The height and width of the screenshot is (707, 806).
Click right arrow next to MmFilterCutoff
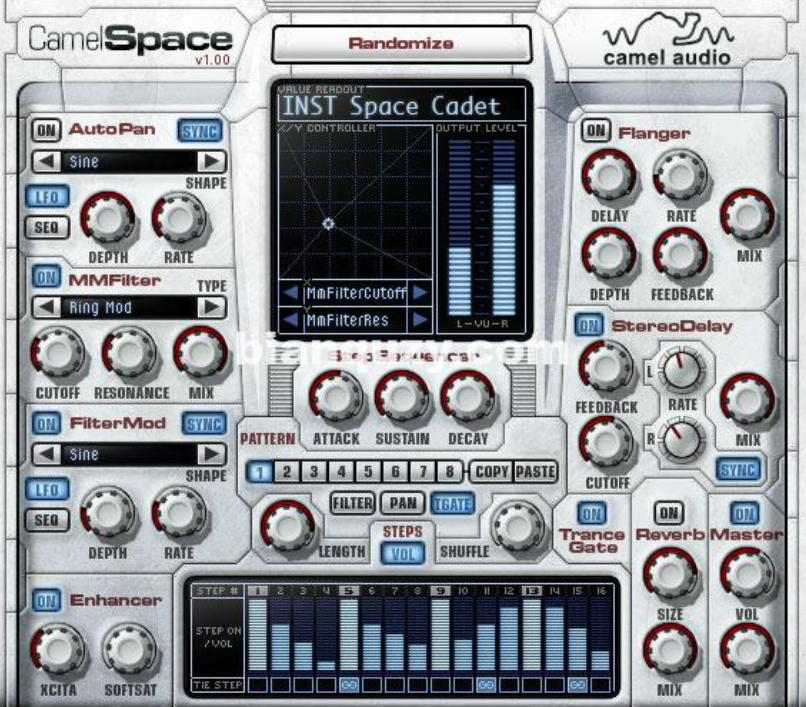421,293
